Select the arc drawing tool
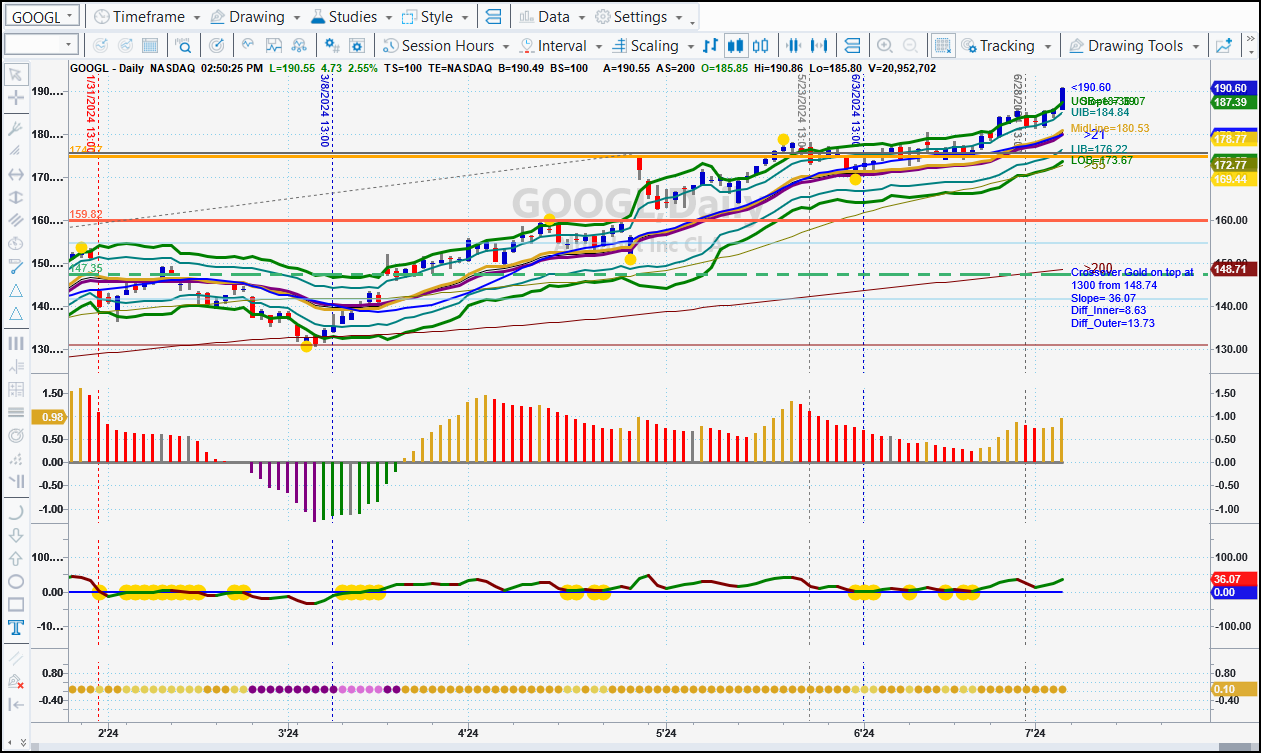The height and width of the screenshot is (753, 1261). pos(16,512)
